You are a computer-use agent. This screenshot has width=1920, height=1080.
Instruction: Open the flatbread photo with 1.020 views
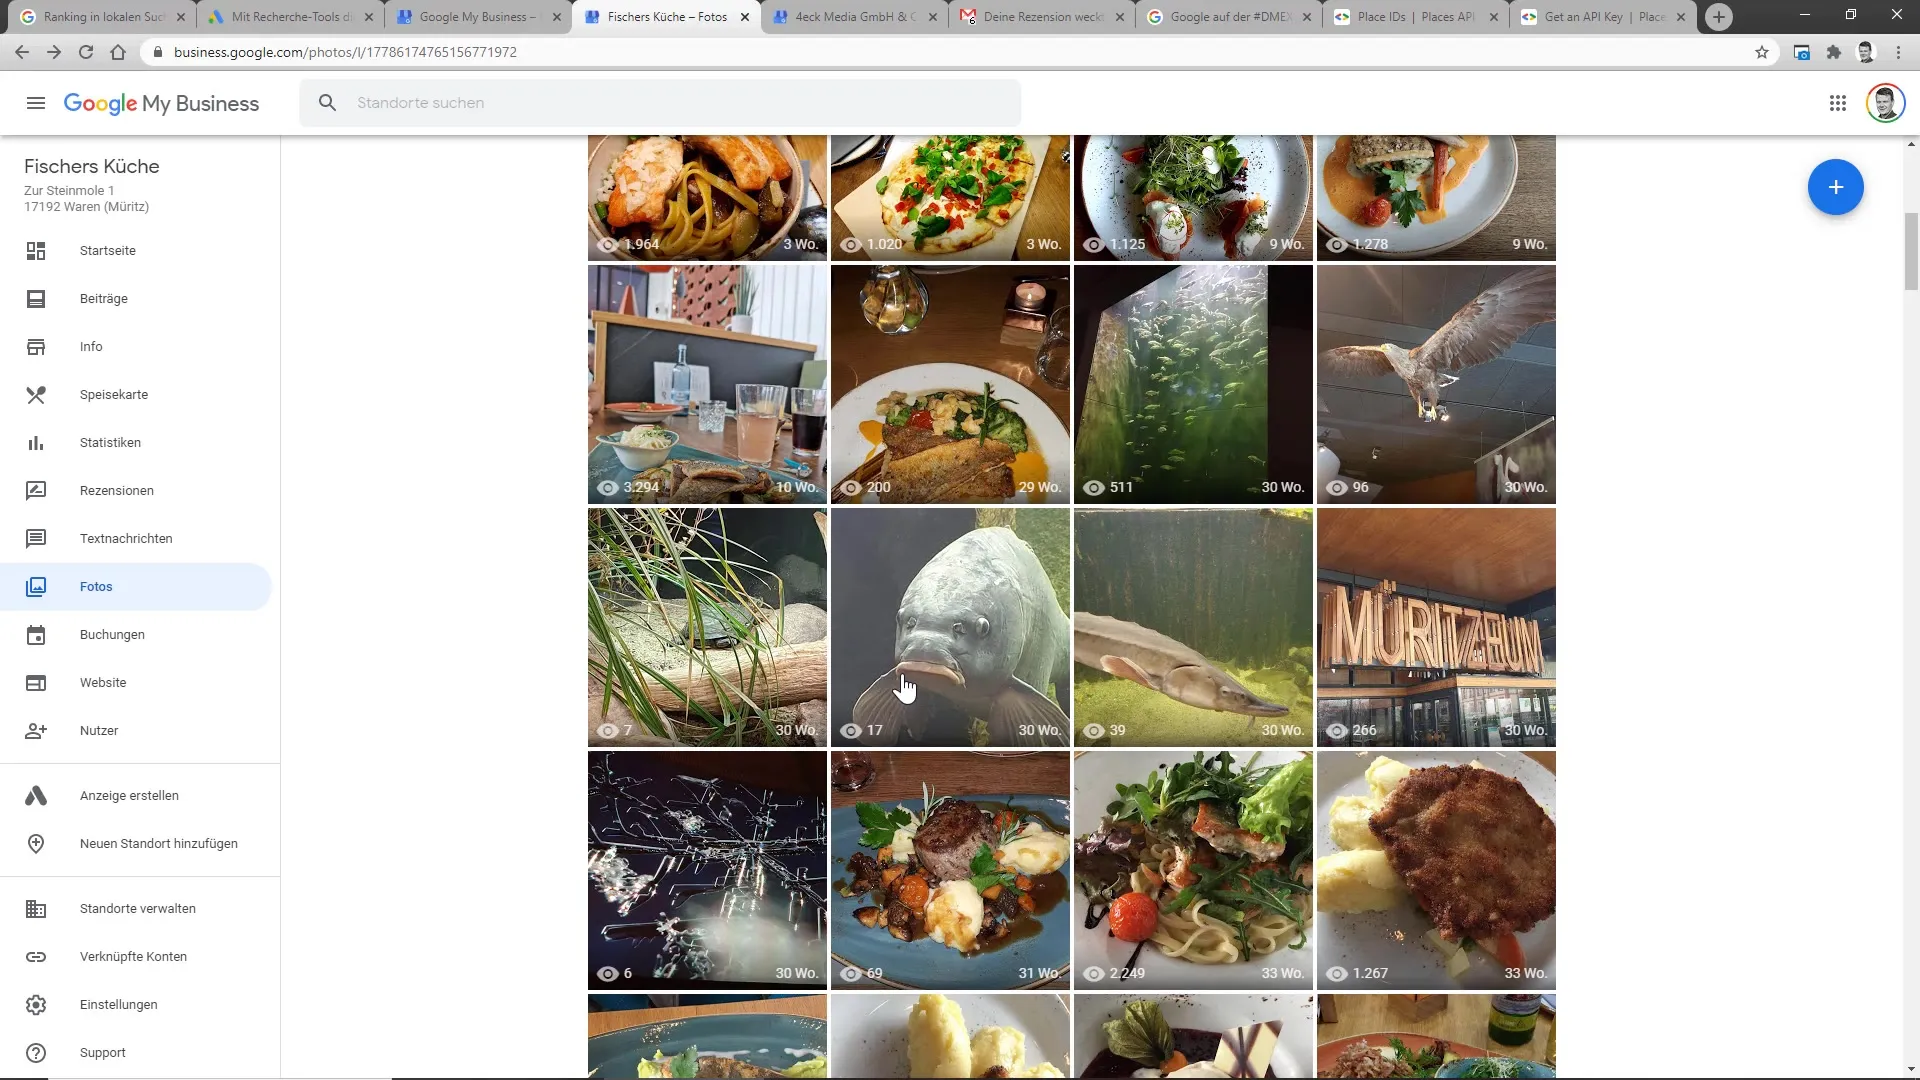click(x=950, y=198)
